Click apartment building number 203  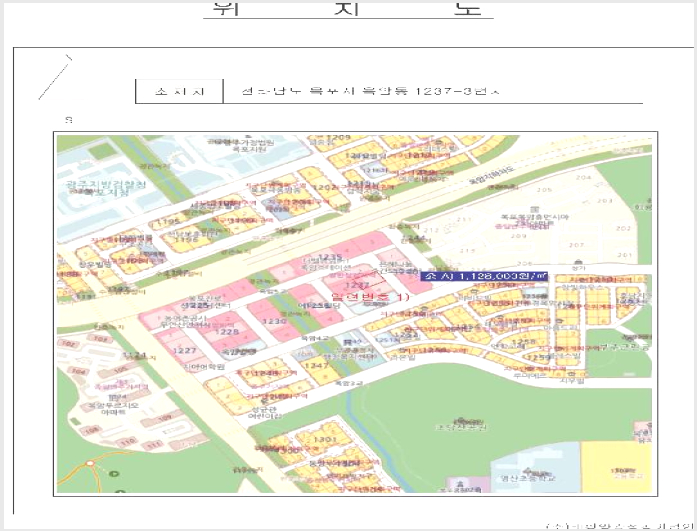(605, 201)
